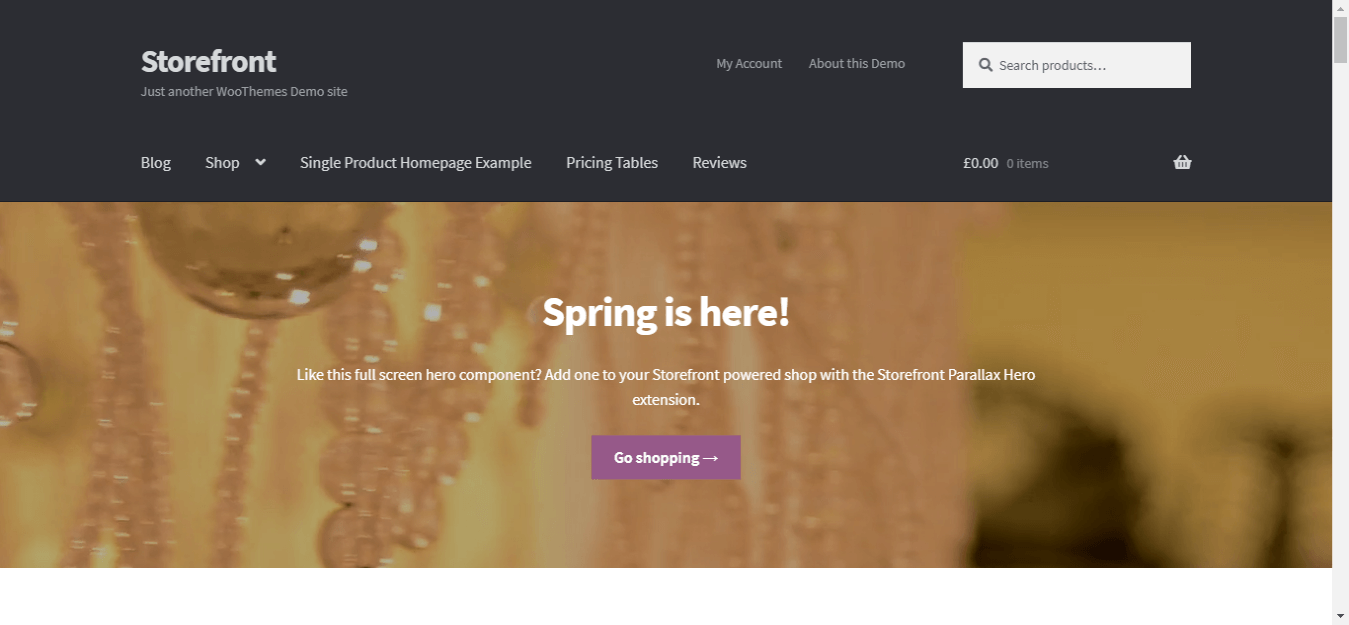
Task: Click the scrollbar down arrow
Action: click(x=1340, y=615)
